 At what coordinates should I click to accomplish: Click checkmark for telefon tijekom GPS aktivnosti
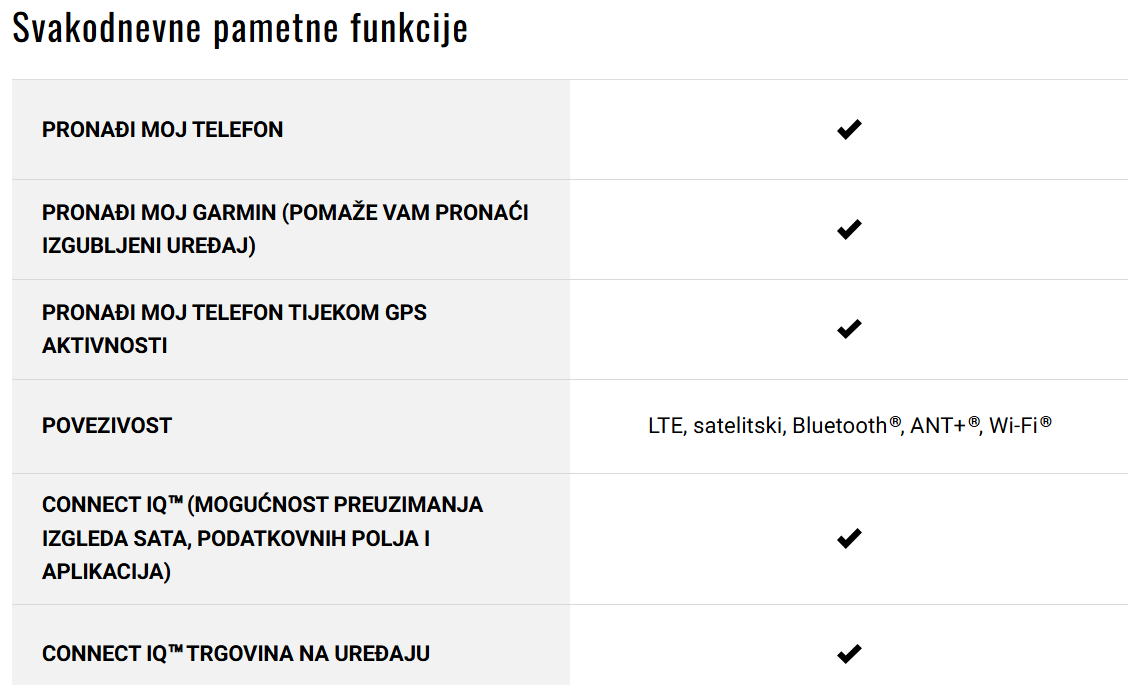tap(849, 329)
